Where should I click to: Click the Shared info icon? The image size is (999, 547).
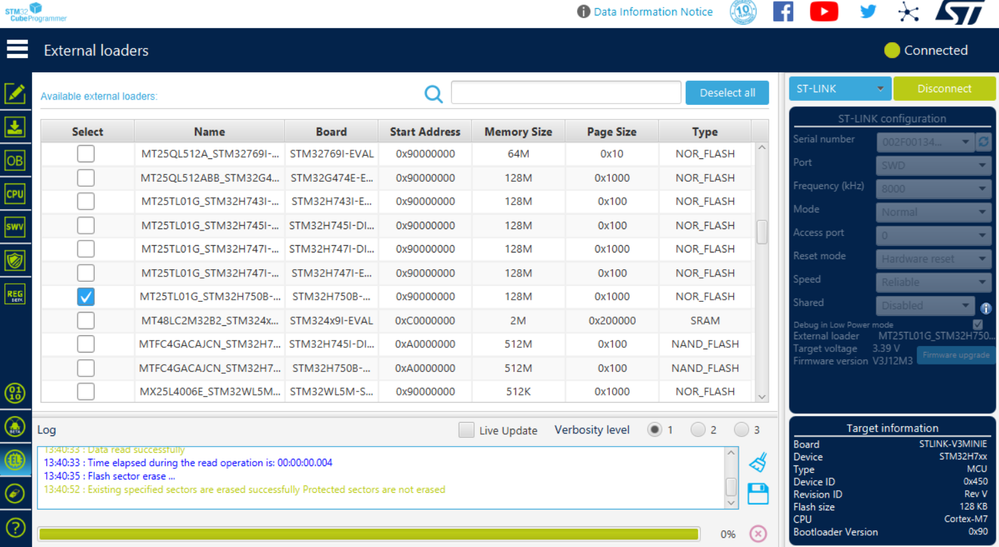pos(986,308)
